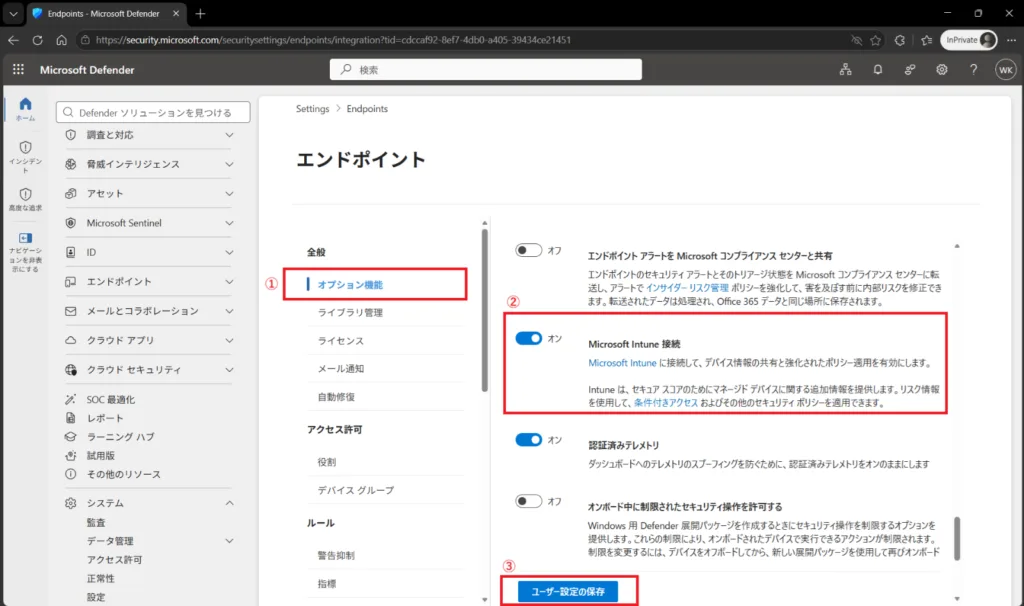
Task: Click the organization tree icon in header
Action: [x=846, y=69]
